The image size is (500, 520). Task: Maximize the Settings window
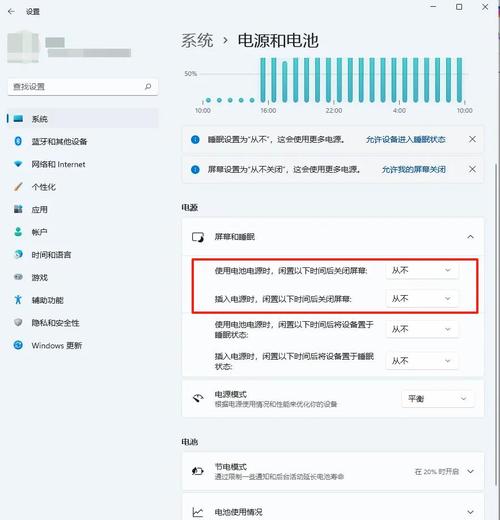(x=459, y=7)
